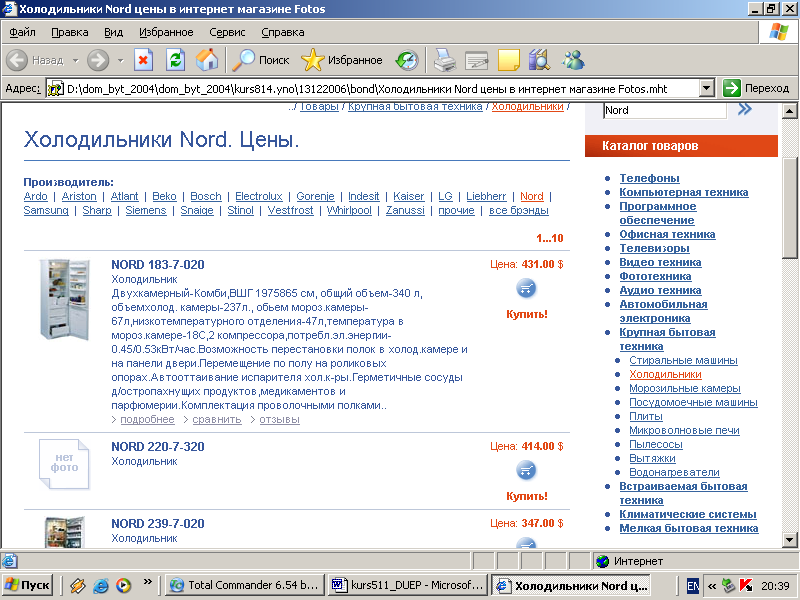
Task: Open the Файл menu
Action: click(22, 32)
